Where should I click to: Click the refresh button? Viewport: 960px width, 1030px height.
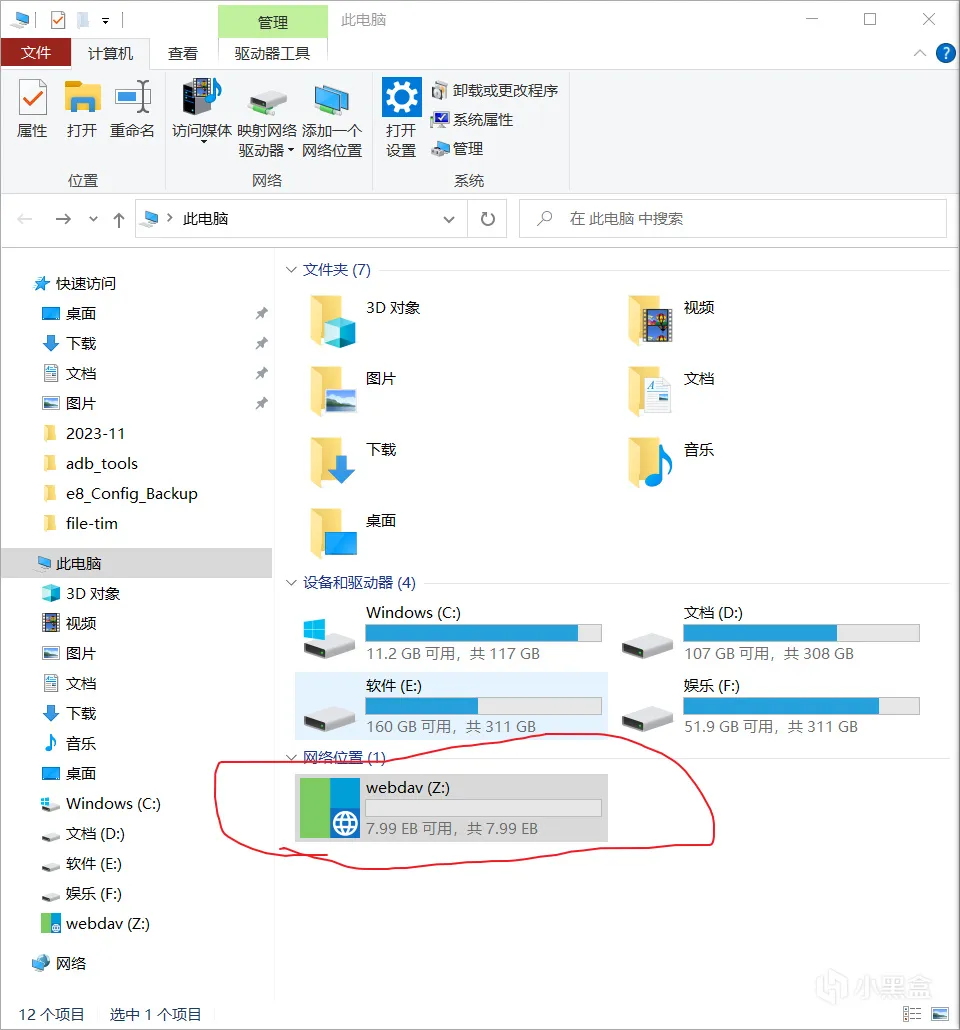[488, 219]
